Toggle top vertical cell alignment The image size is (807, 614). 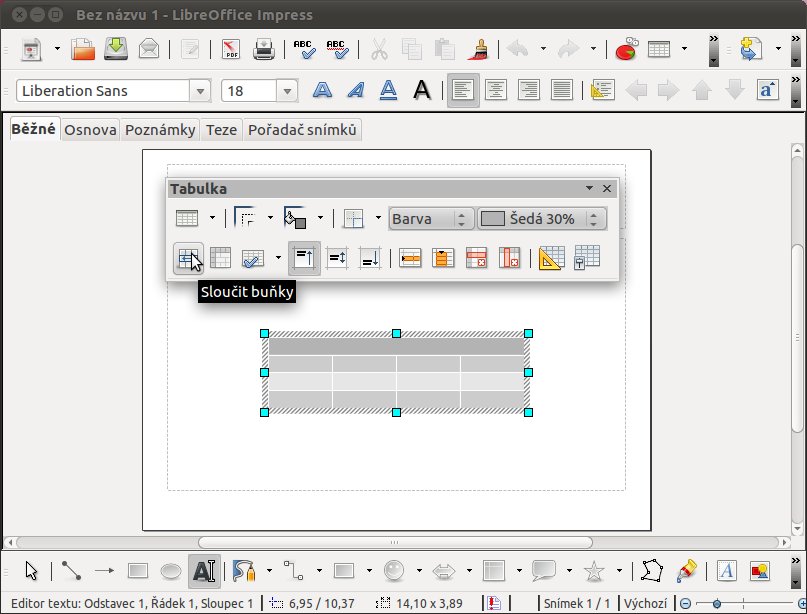point(304,258)
